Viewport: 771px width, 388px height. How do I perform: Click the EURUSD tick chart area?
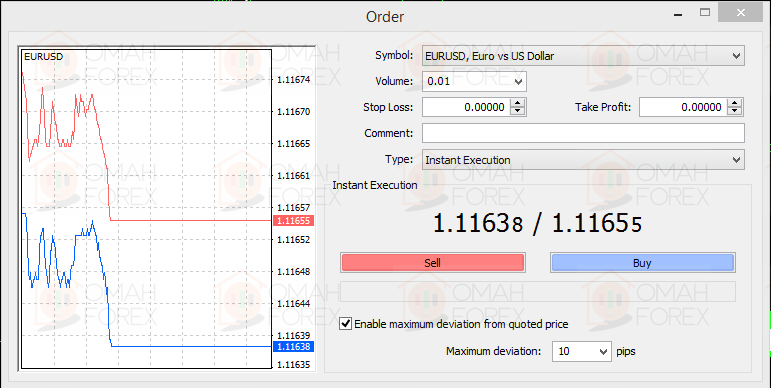tap(146, 209)
